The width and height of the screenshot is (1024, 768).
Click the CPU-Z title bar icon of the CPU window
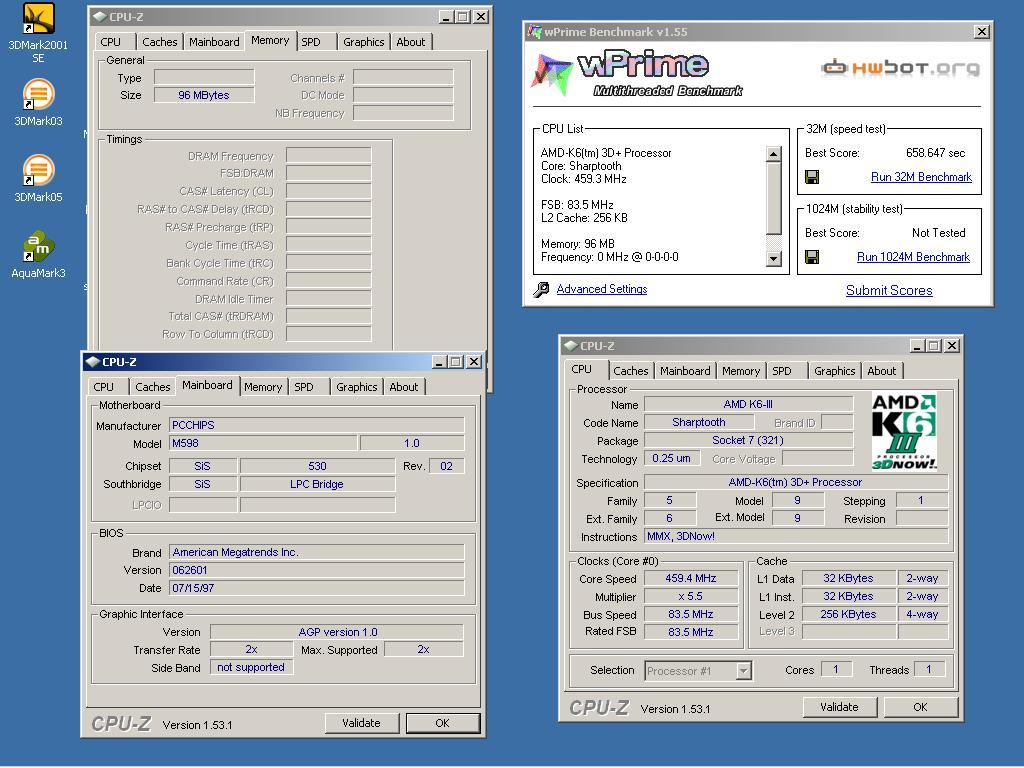coord(570,346)
